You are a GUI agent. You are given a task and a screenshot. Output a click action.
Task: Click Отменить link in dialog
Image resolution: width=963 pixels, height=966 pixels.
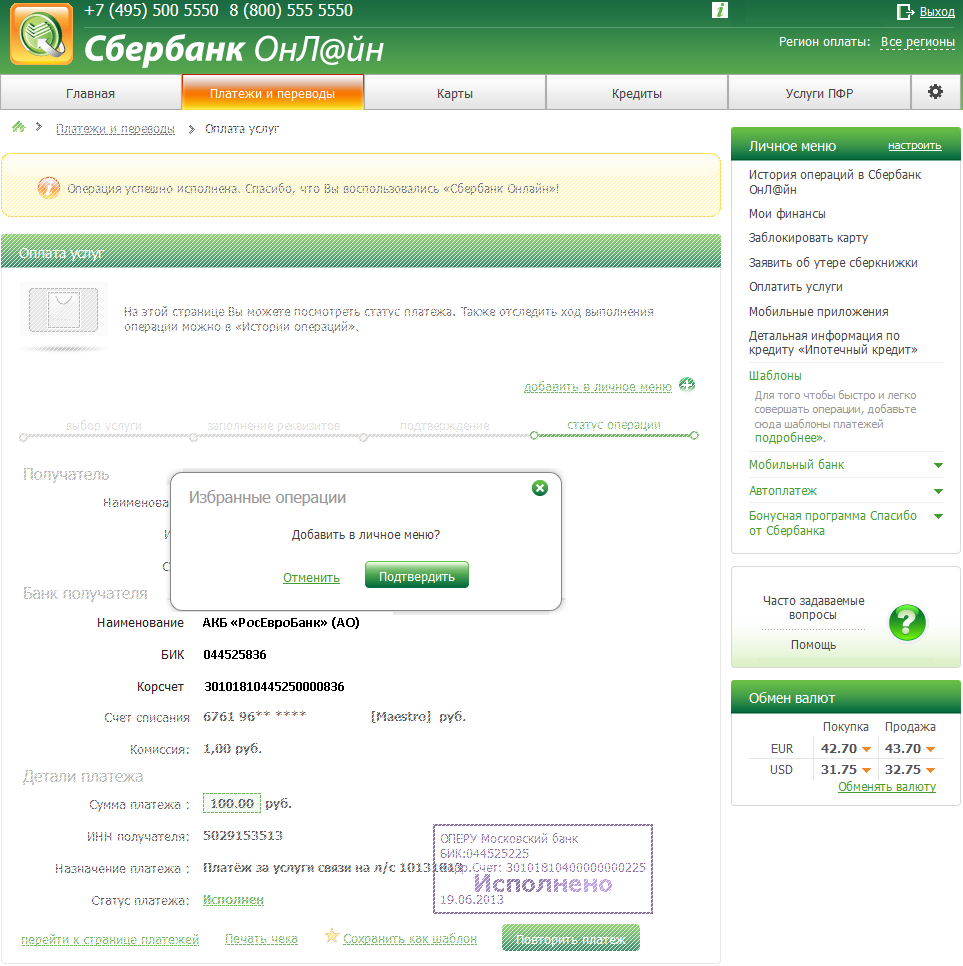coord(311,577)
